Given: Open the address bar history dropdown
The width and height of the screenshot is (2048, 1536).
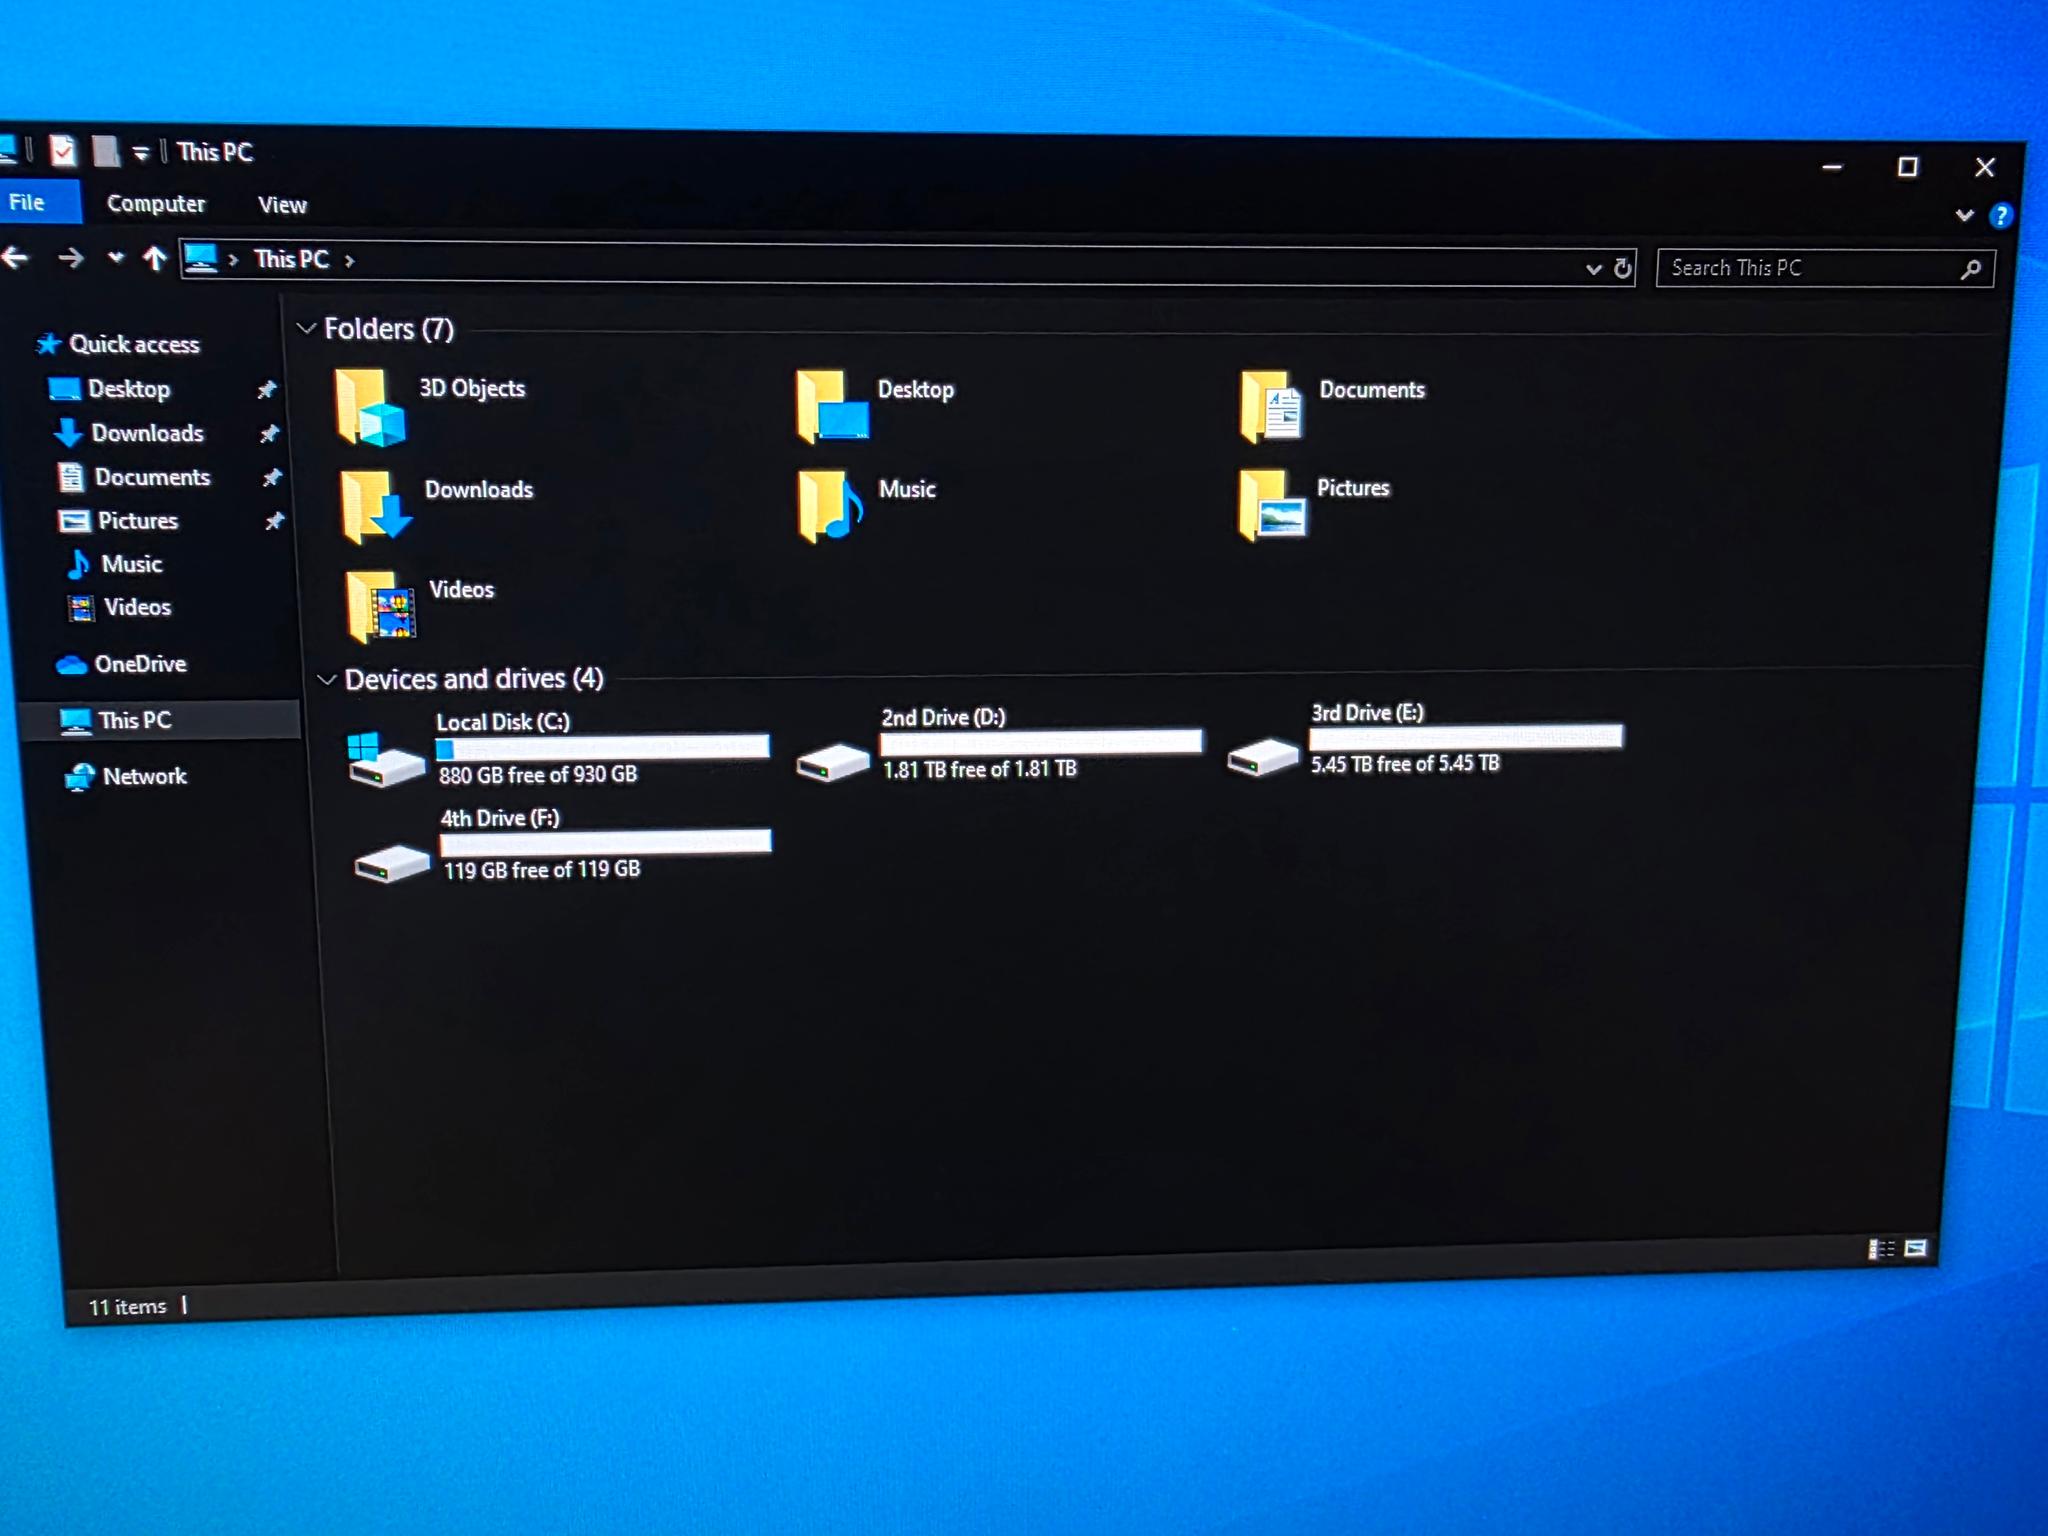Looking at the screenshot, I should tap(1593, 268).
